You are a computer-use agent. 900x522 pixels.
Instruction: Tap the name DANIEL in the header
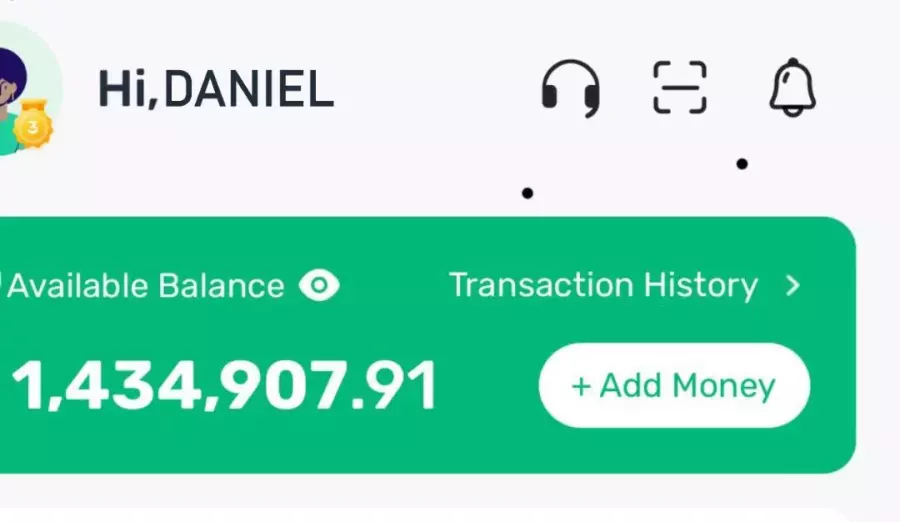click(249, 89)
